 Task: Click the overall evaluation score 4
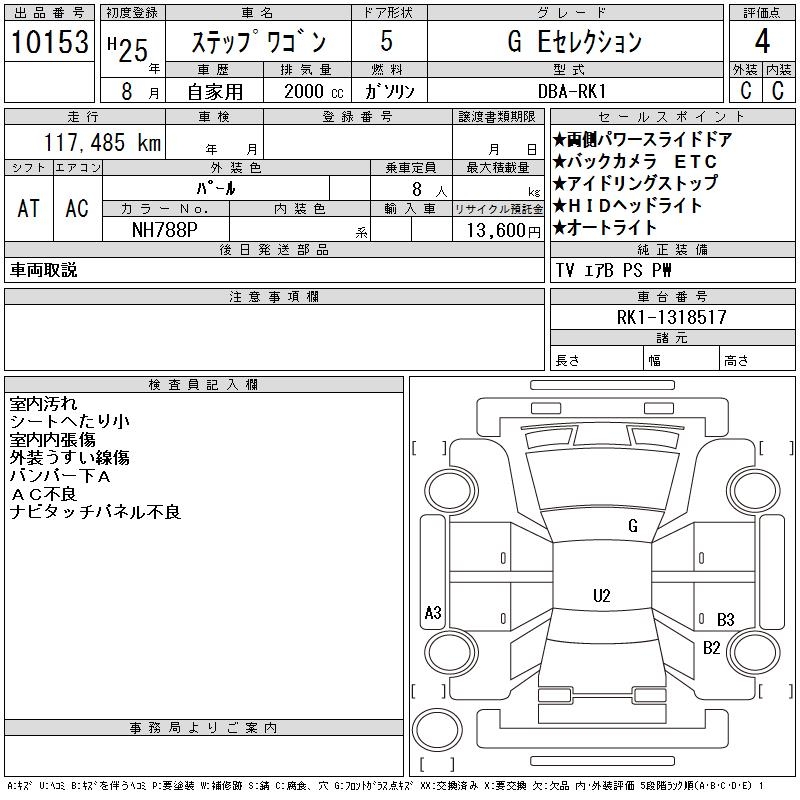click(762, 42)
